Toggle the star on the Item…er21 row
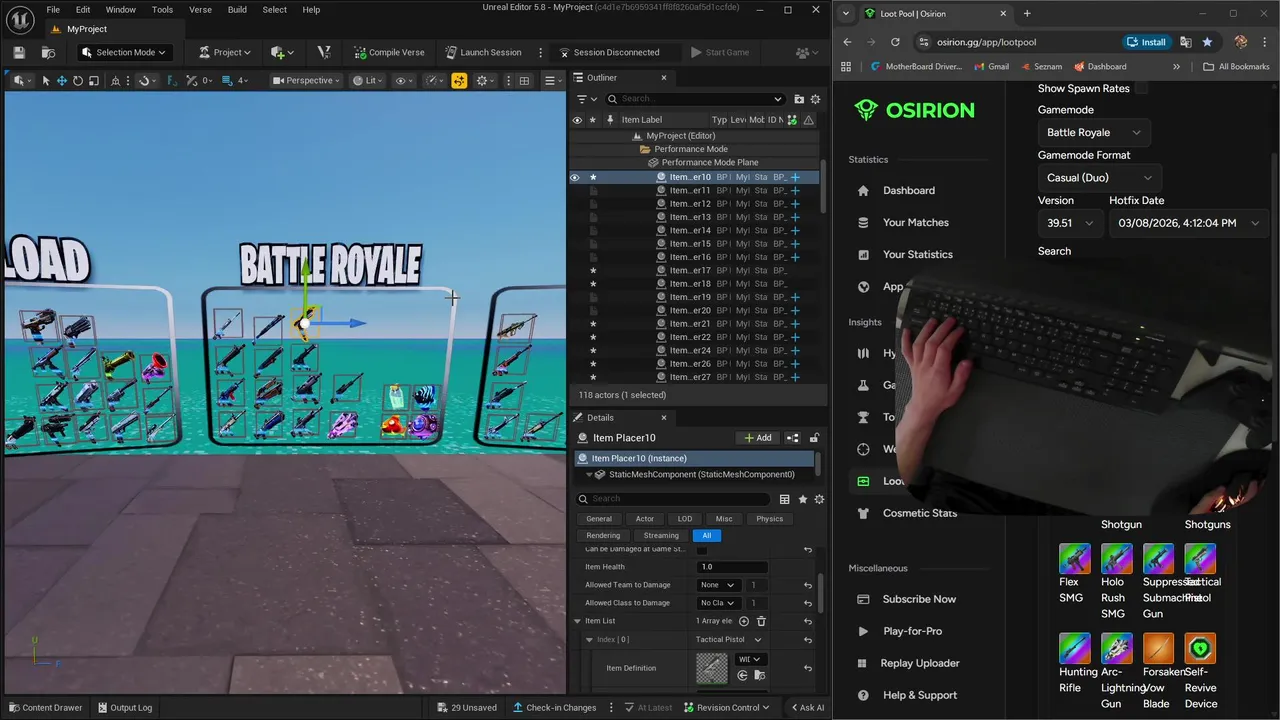The width and height of the screenshot is (1280, 720). pyautogui.click(x=593, y=324)
